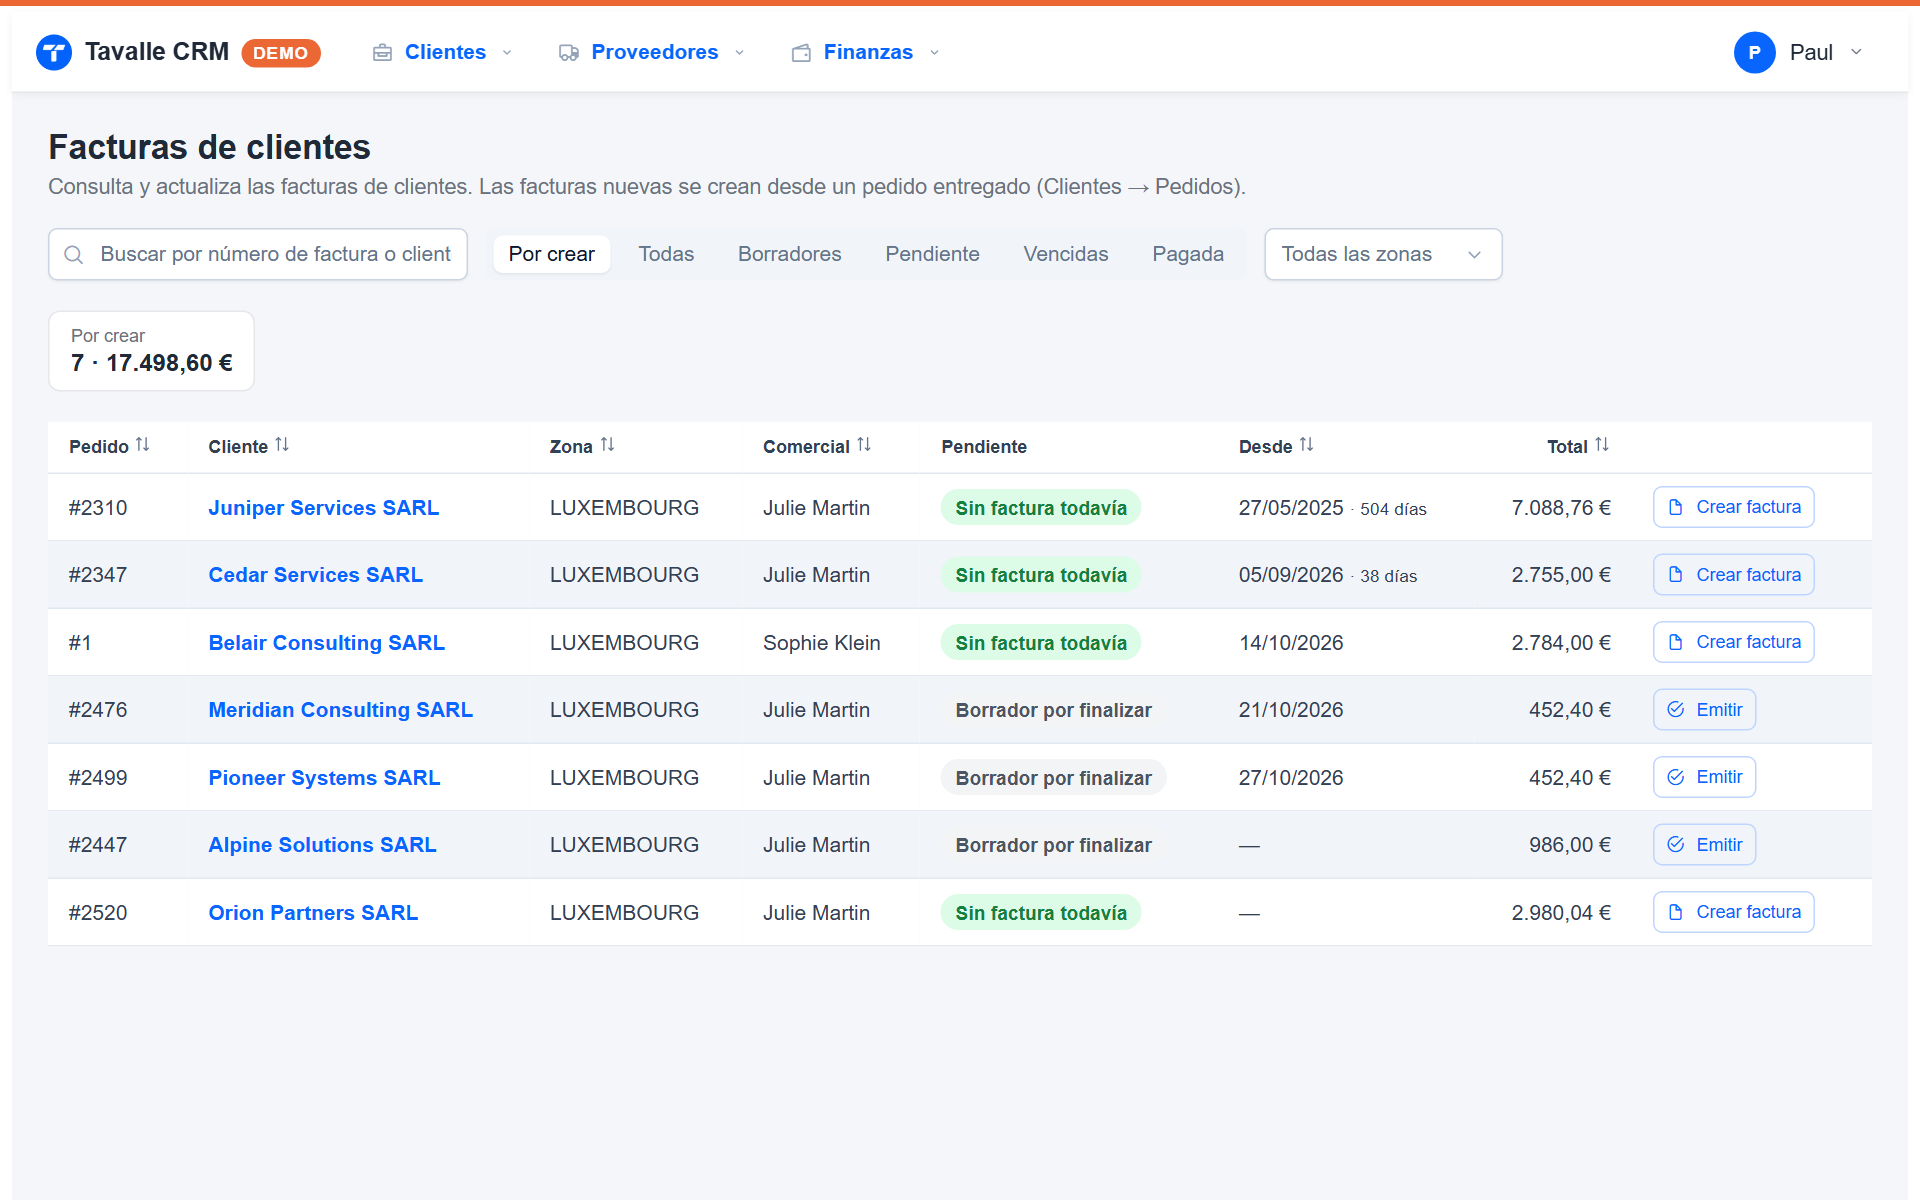This screenshot has width=1920, height=1200.
Task: Open the Juniper Services SARL link
Action: point(323,508)
